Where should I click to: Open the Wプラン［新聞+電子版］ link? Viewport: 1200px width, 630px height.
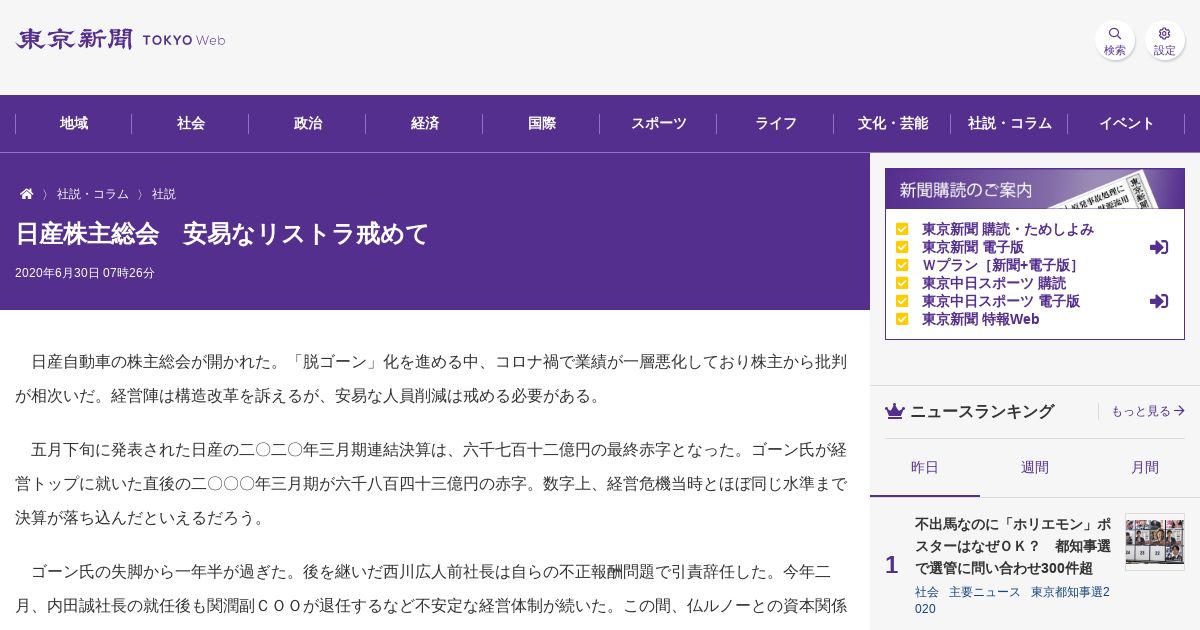[x=1000, y=265]
